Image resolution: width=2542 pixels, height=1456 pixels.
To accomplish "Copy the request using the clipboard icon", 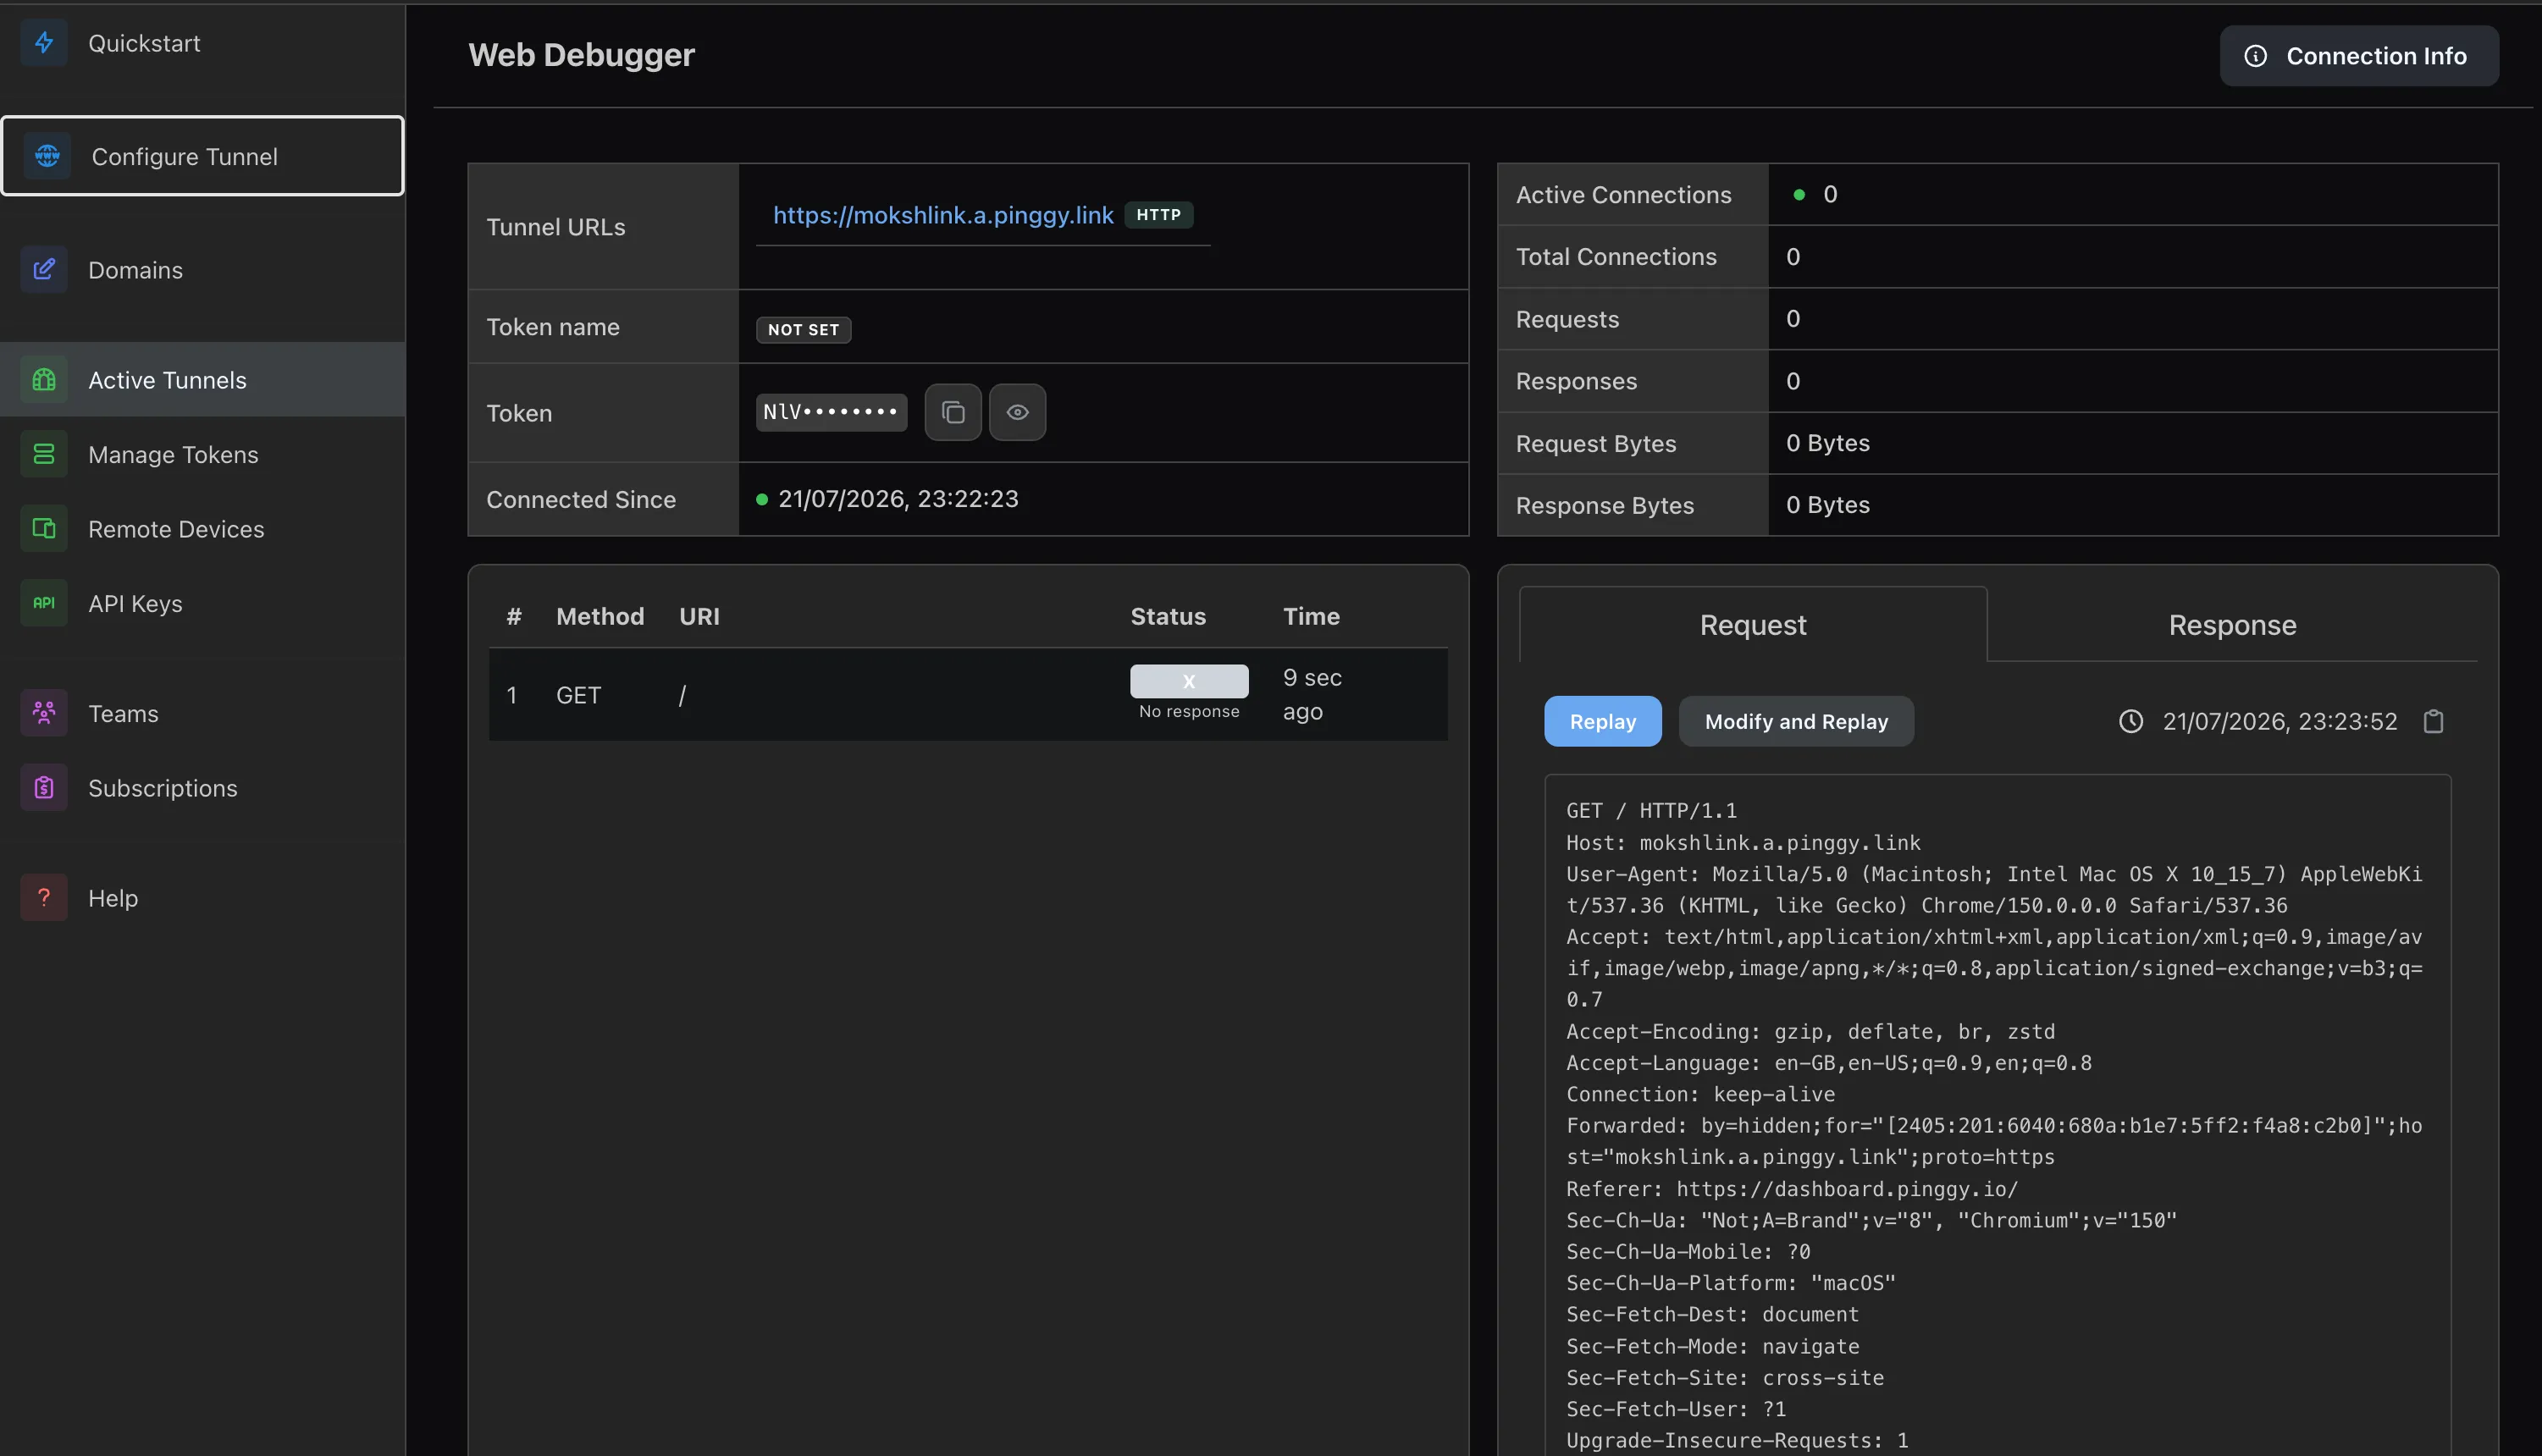I will click(x=2433, y=721).
